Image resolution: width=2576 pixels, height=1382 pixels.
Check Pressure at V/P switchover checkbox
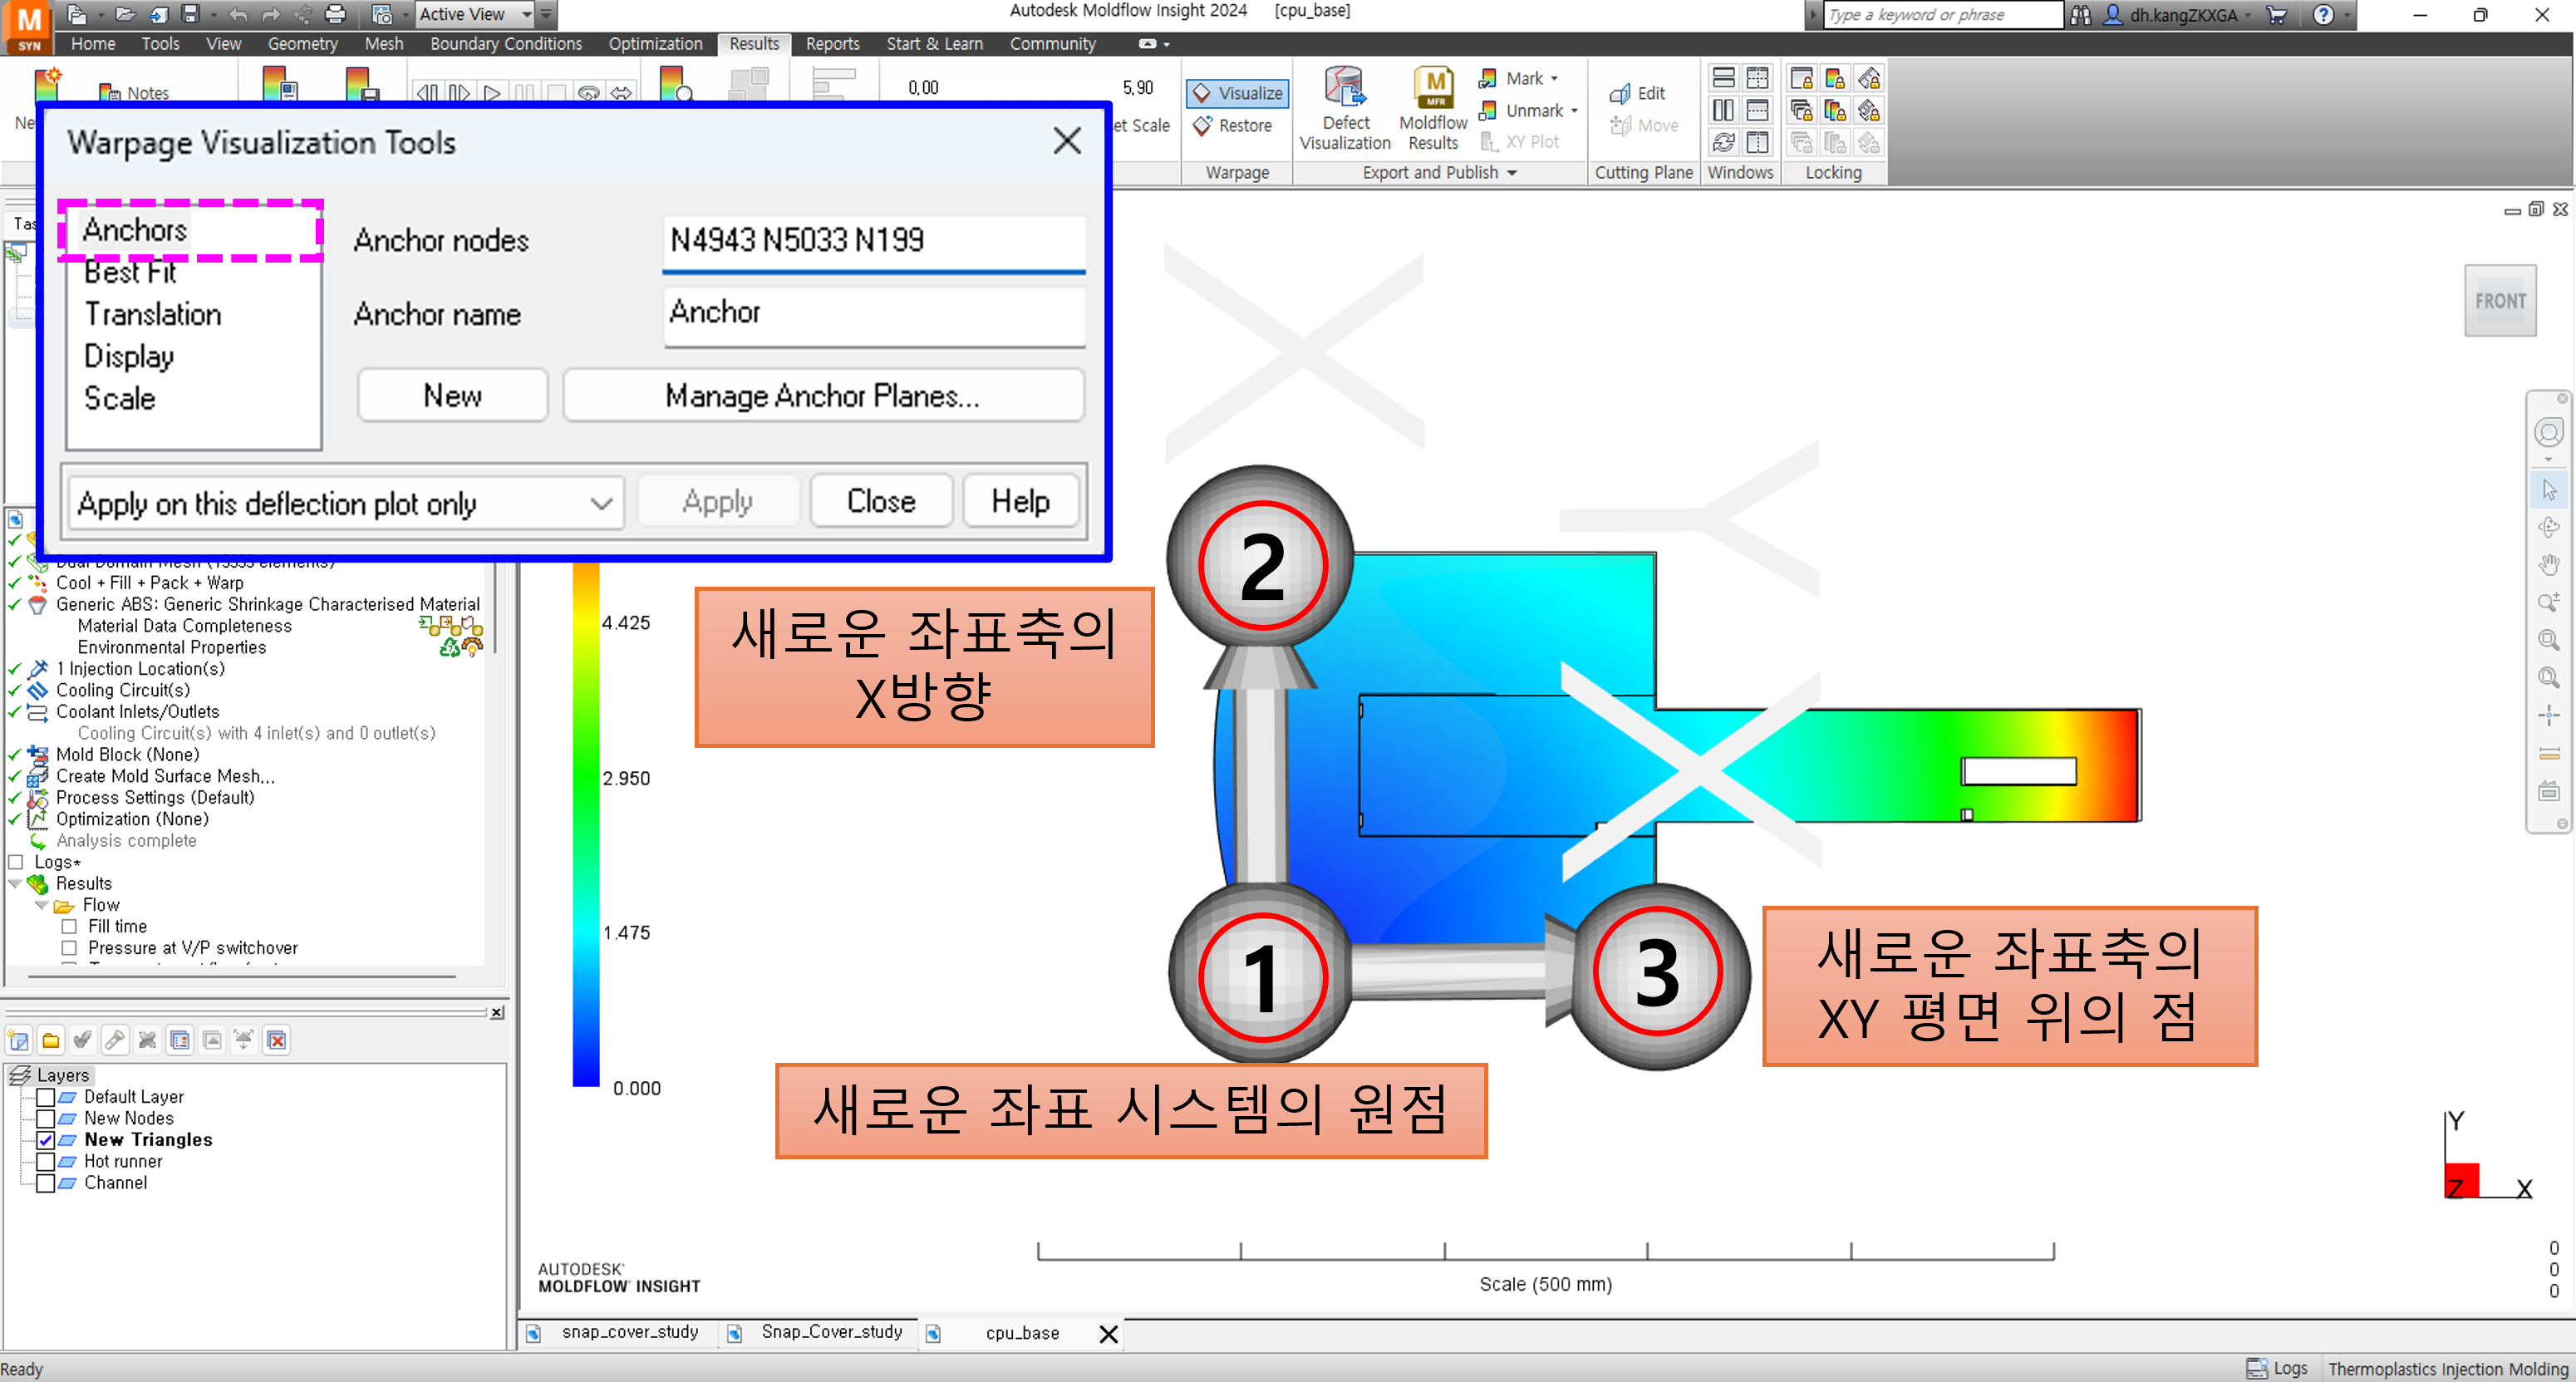[x=69, y=948]
